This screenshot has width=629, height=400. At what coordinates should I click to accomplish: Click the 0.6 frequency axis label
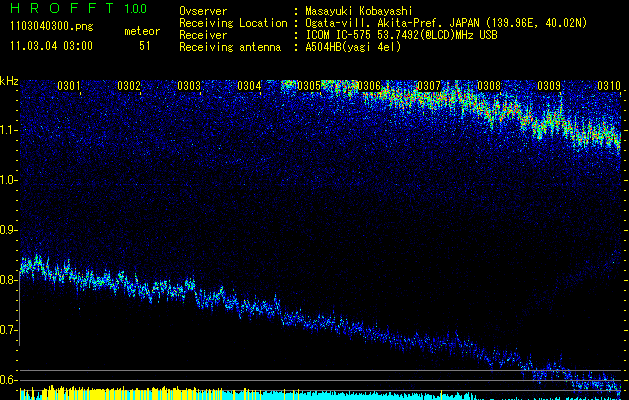[10, 380]
